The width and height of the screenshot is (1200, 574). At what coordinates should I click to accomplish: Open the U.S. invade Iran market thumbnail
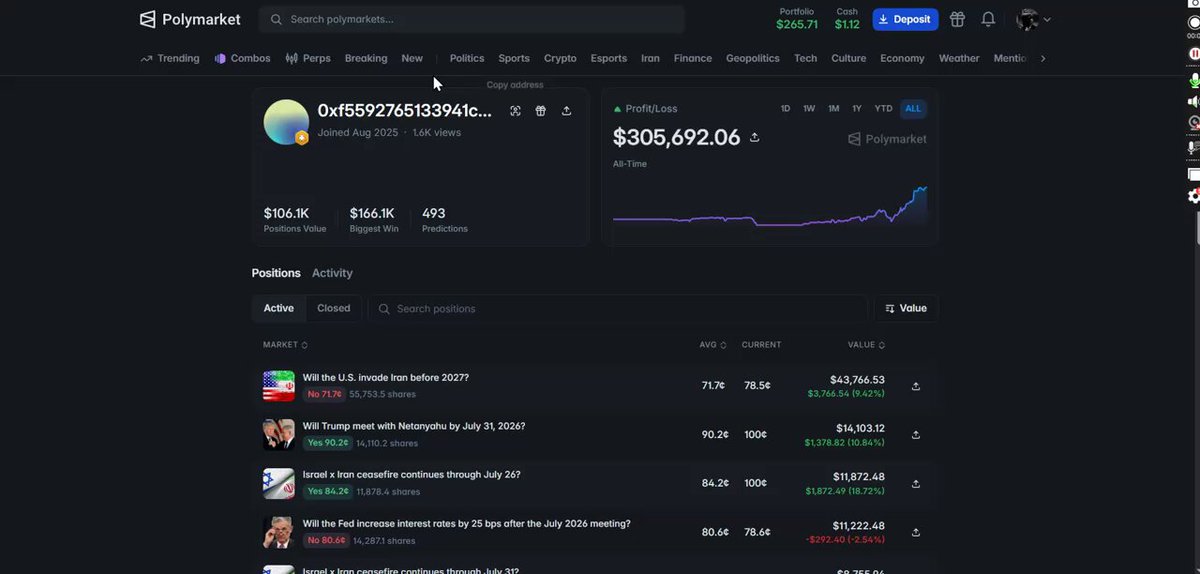[x=279, y=386]
